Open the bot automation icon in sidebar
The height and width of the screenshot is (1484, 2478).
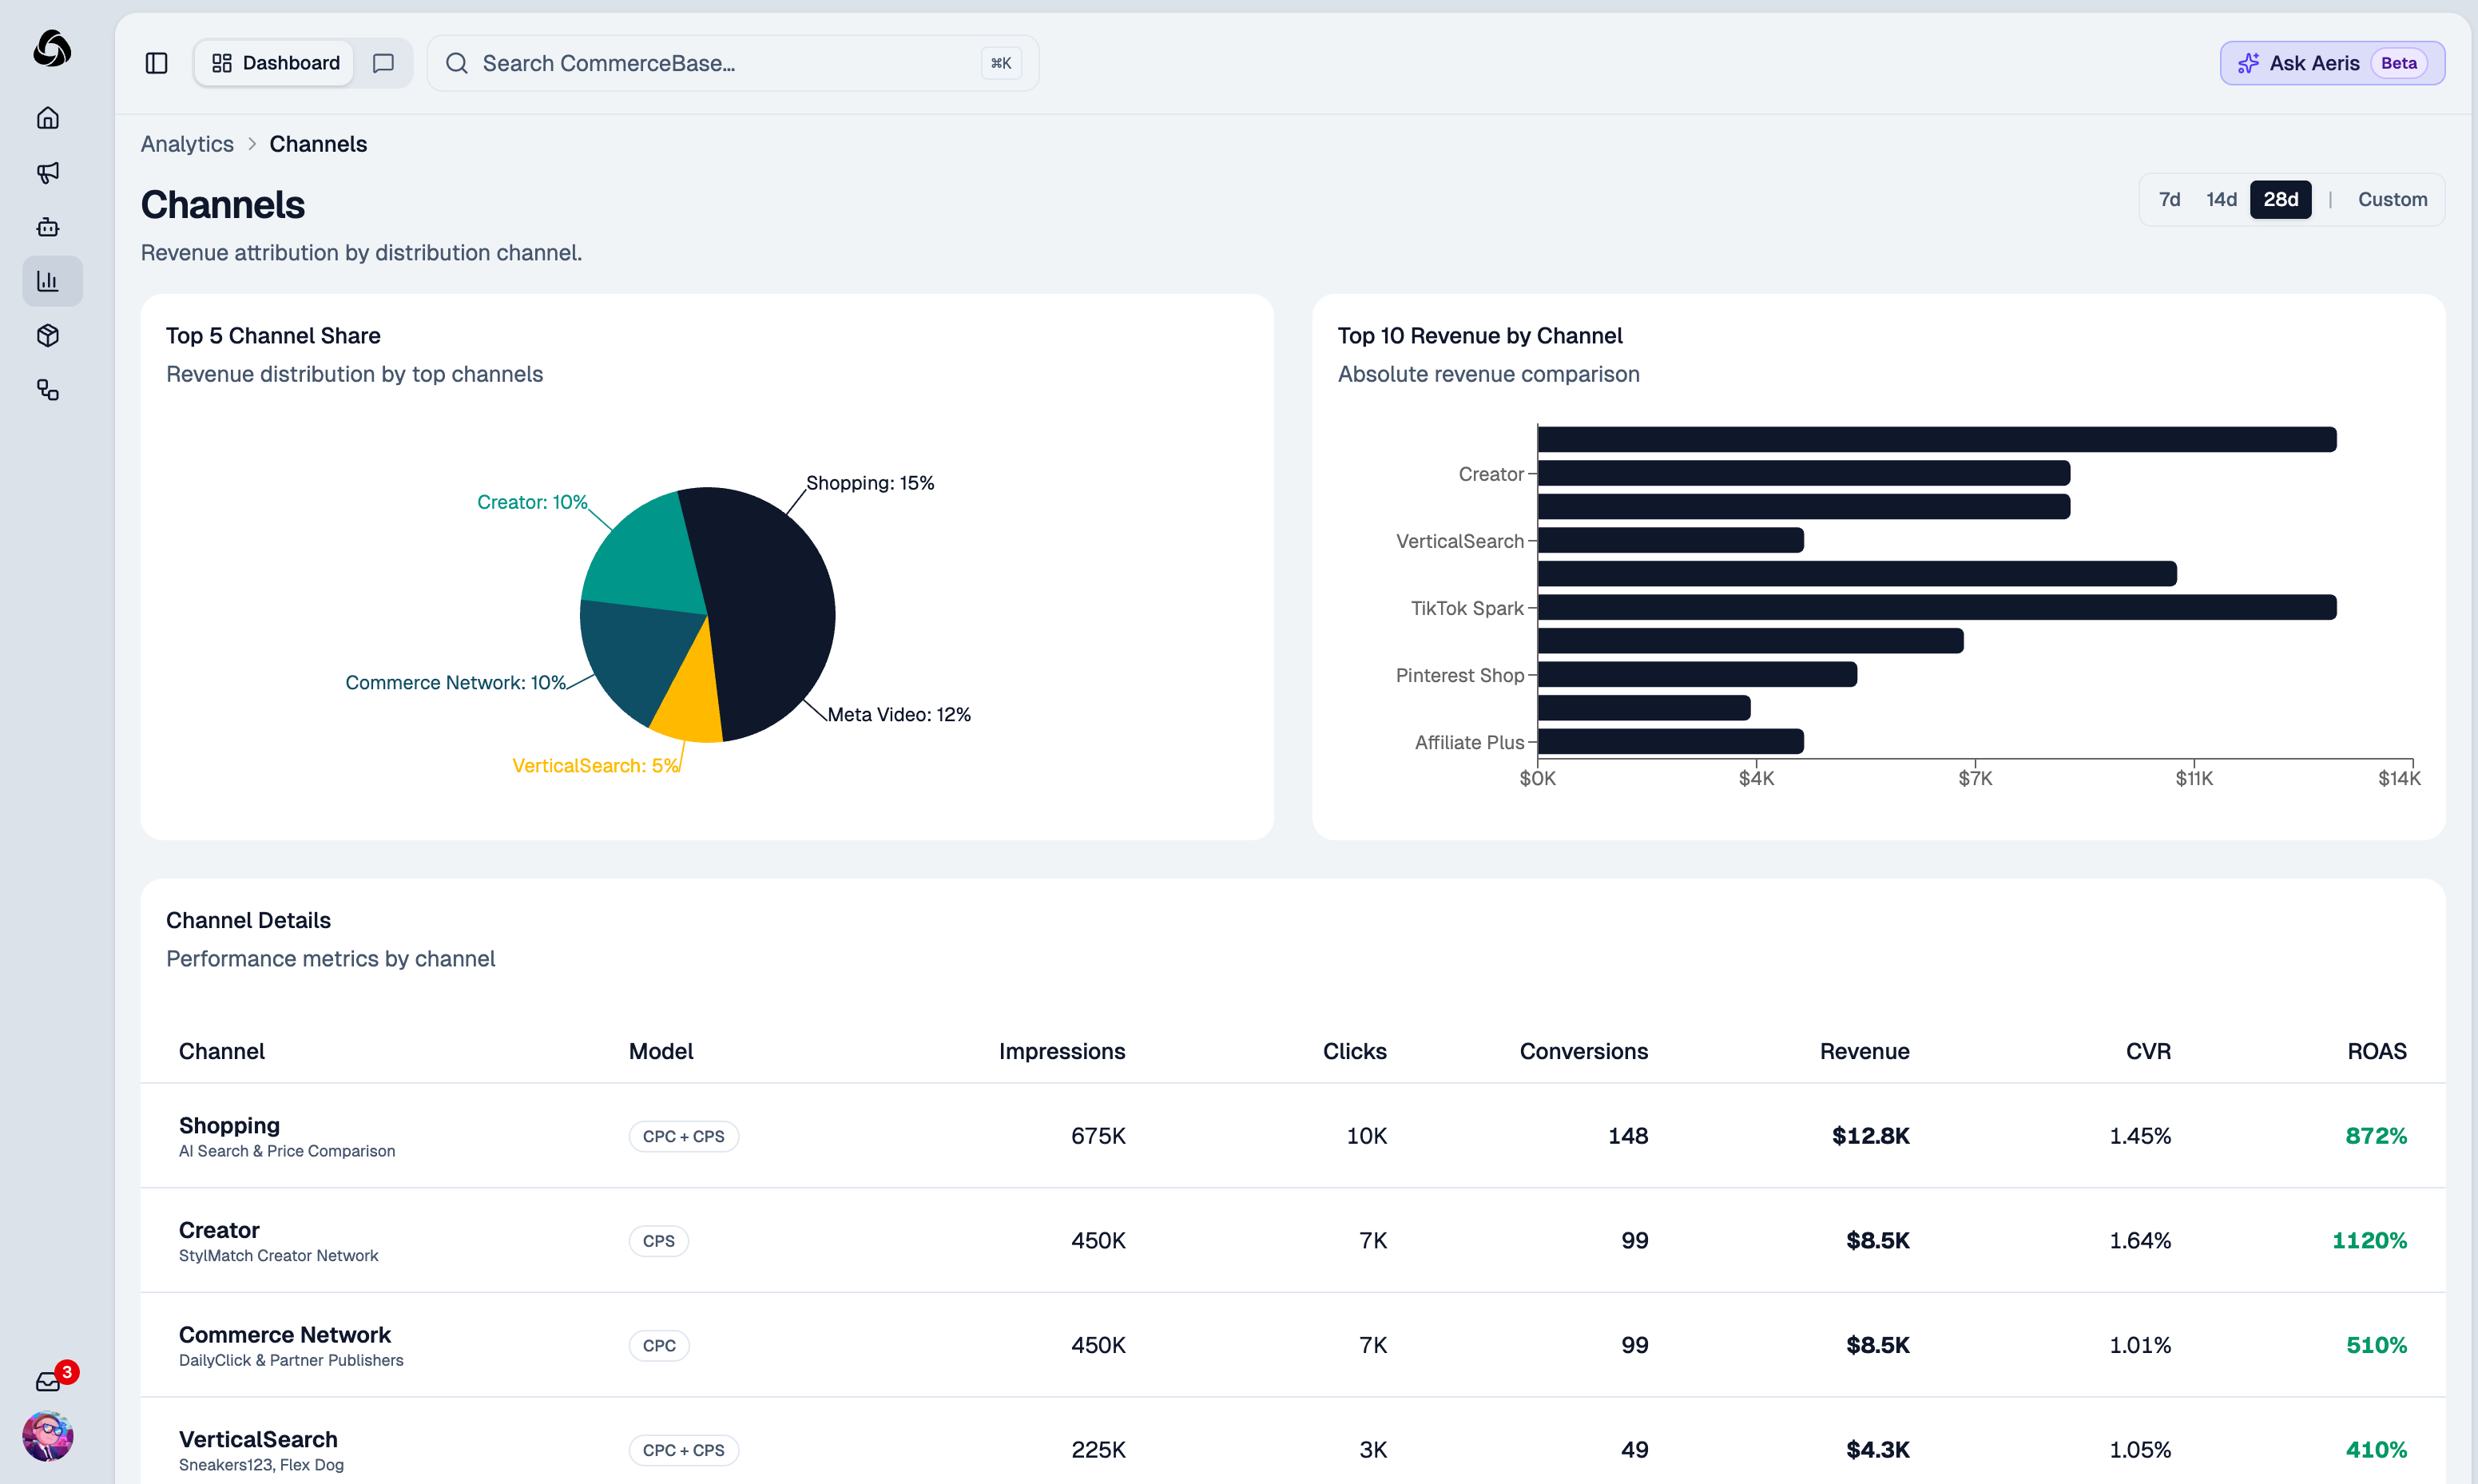(x=49, y=227)
